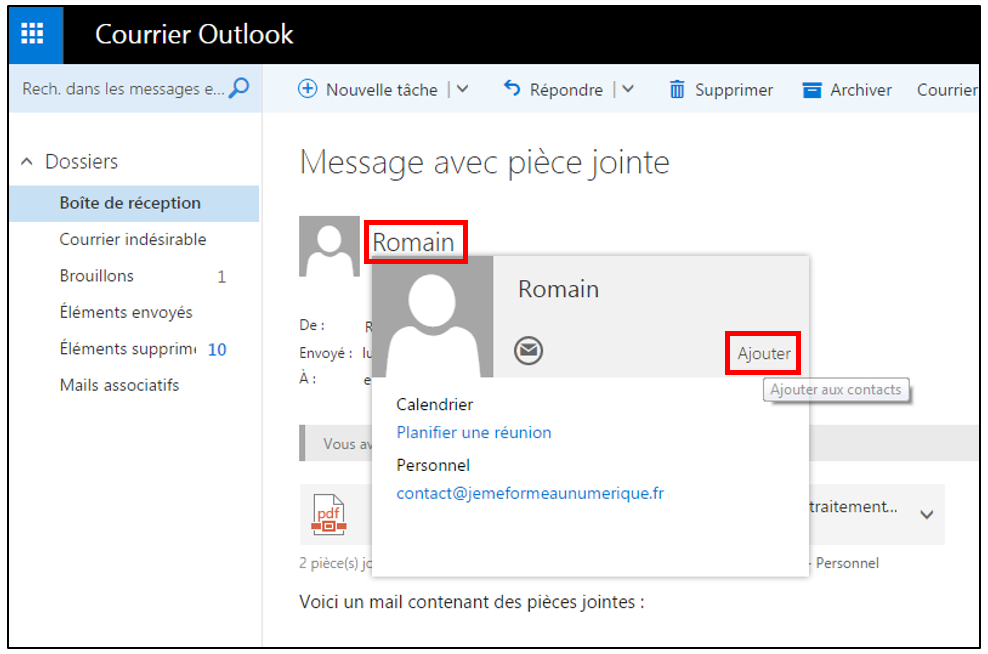Click the Supprimer trash icon
988x654 pixels.
coord(677,89)
